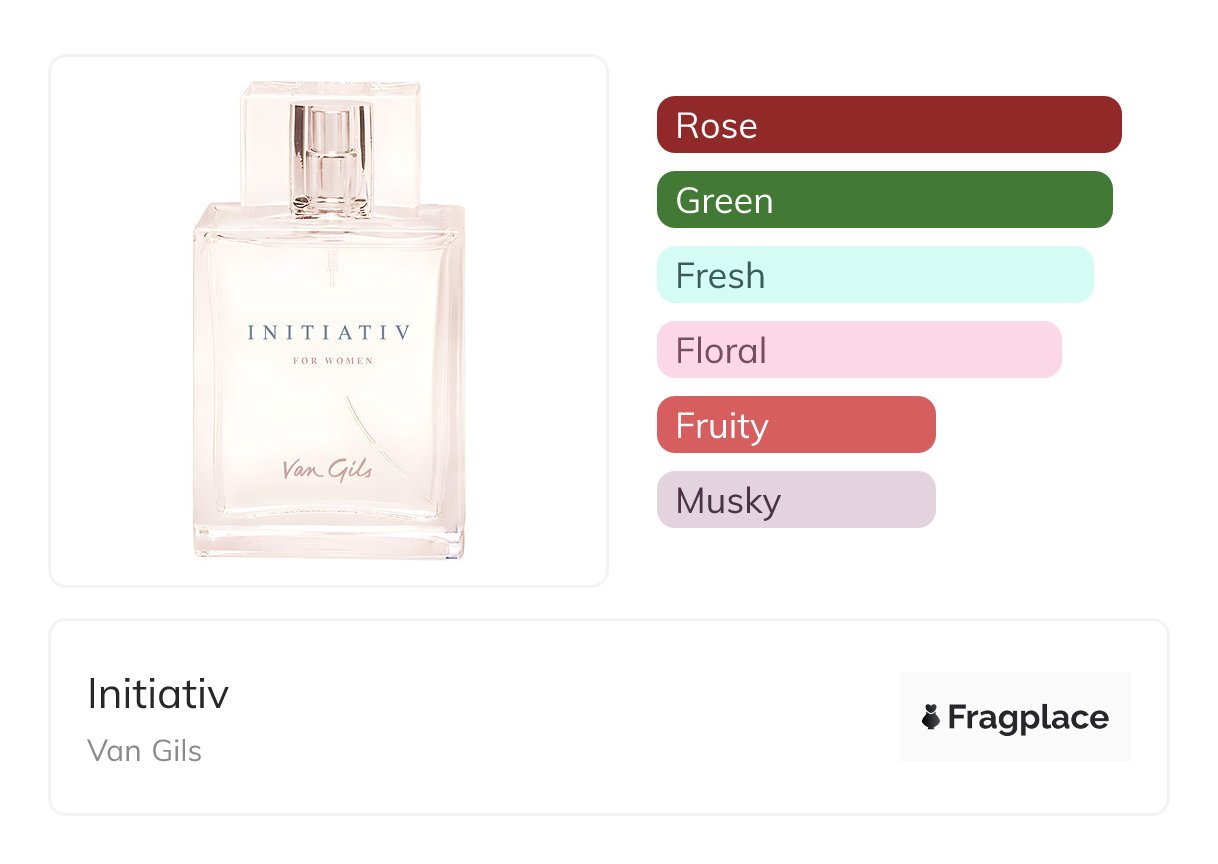Click the INITIATIV label on the bottle

329,333
